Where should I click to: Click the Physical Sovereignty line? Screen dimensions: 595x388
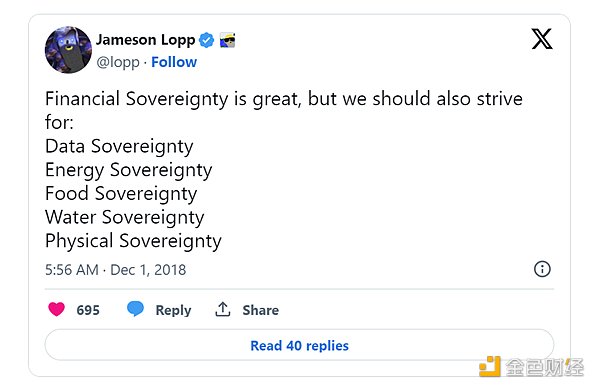(x=133, y=241)
